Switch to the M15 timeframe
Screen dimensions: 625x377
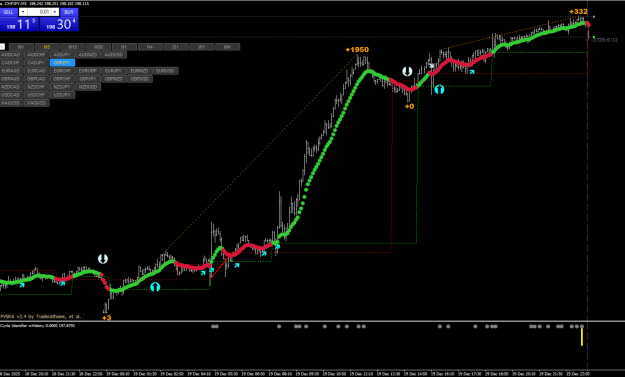click(x=73, y=47)
